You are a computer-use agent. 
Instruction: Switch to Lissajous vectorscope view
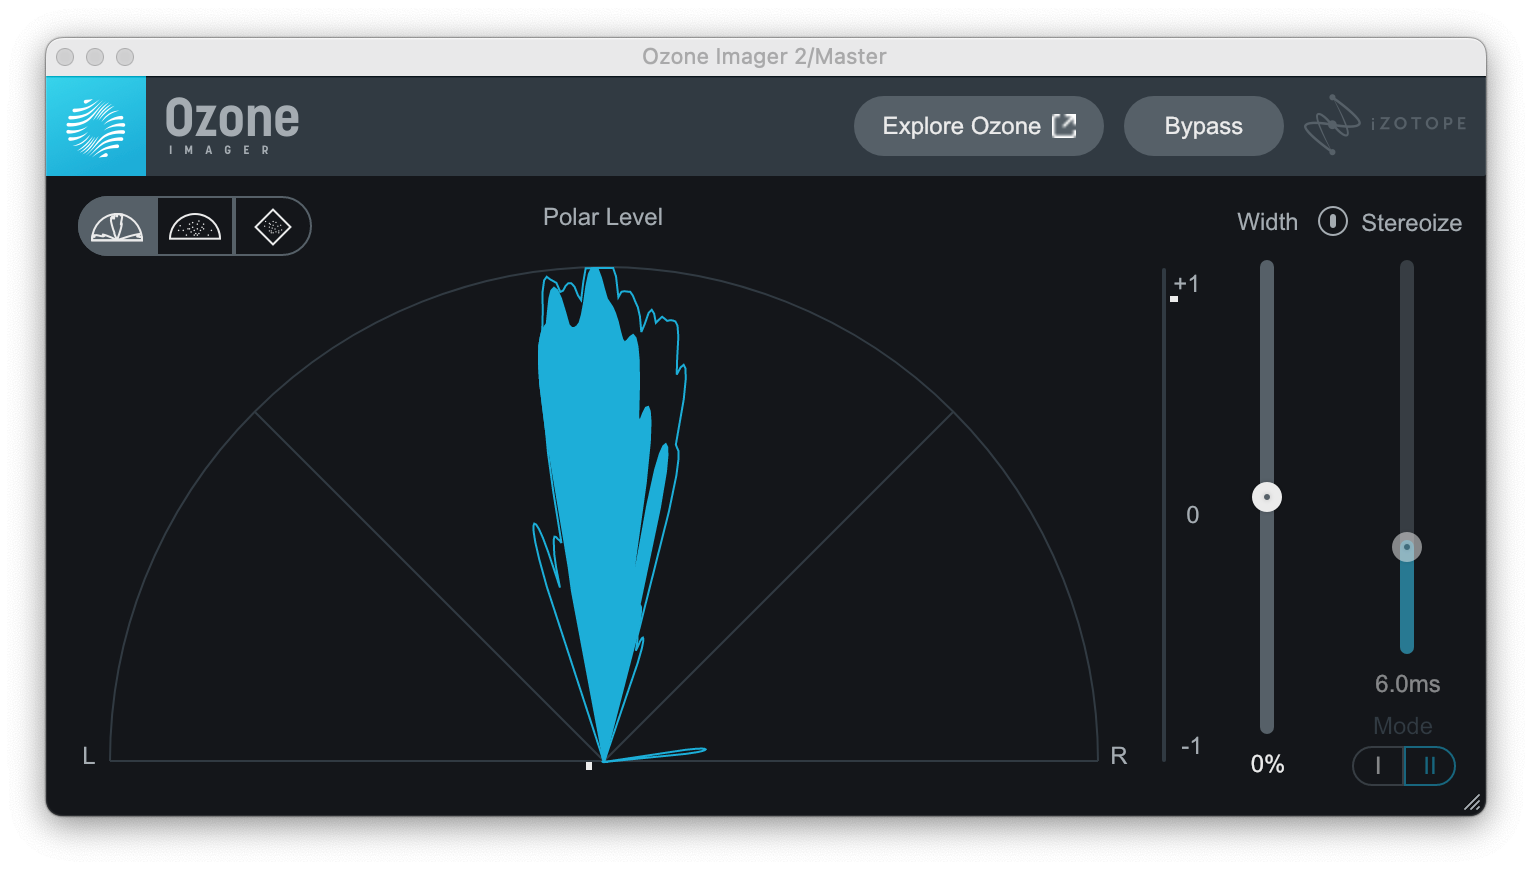tap(272, 227)
